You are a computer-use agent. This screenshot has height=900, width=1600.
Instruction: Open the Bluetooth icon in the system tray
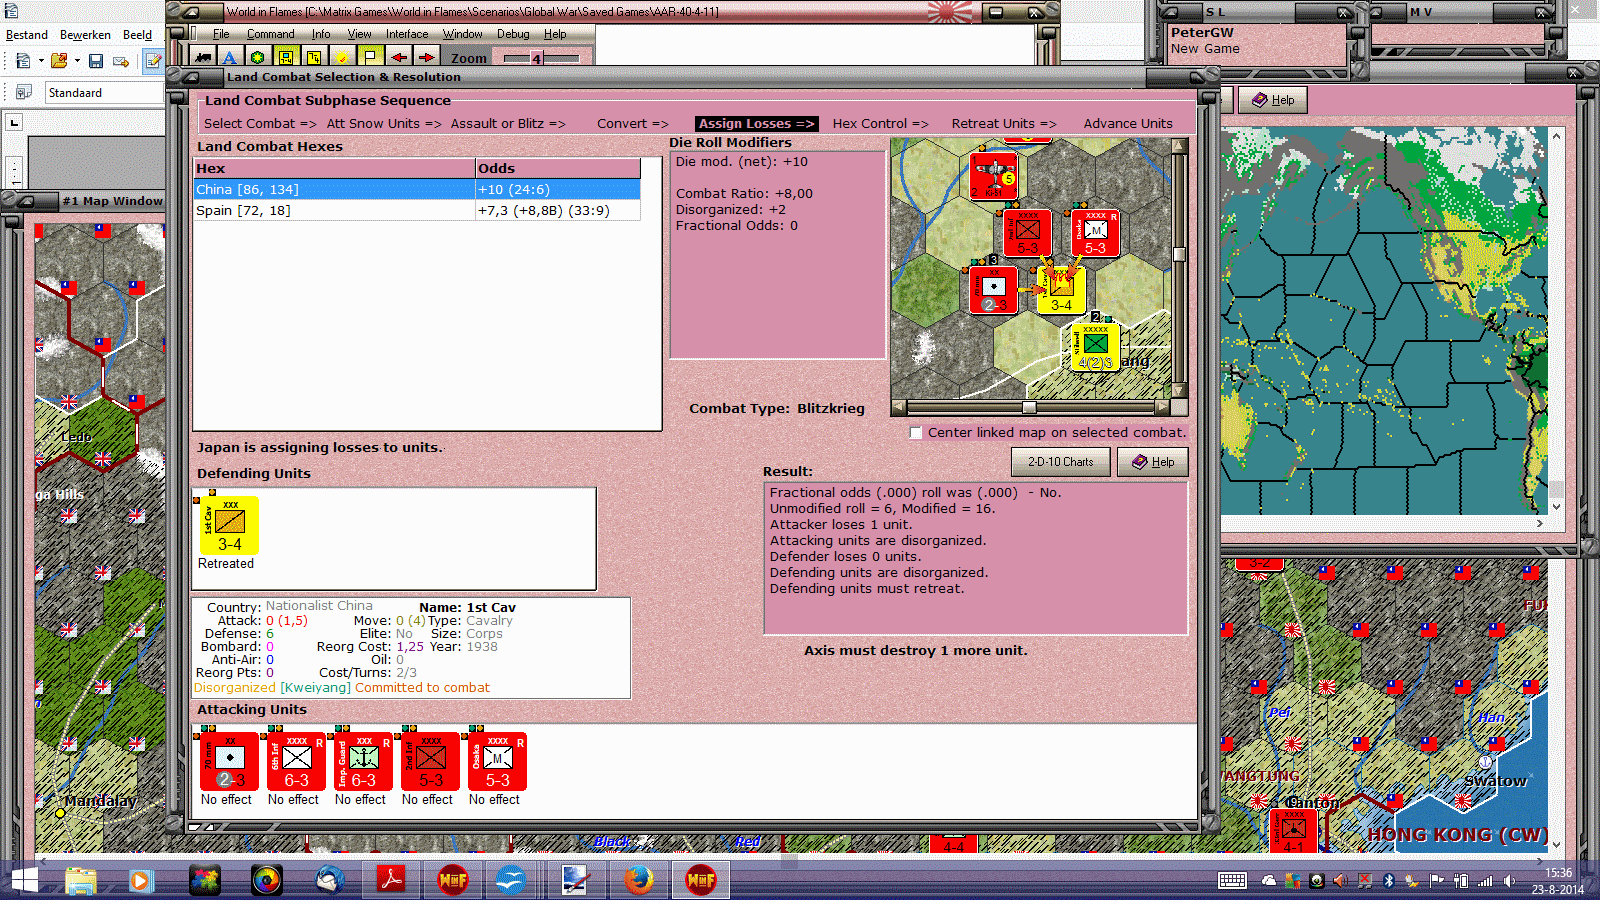point(1389,881)
